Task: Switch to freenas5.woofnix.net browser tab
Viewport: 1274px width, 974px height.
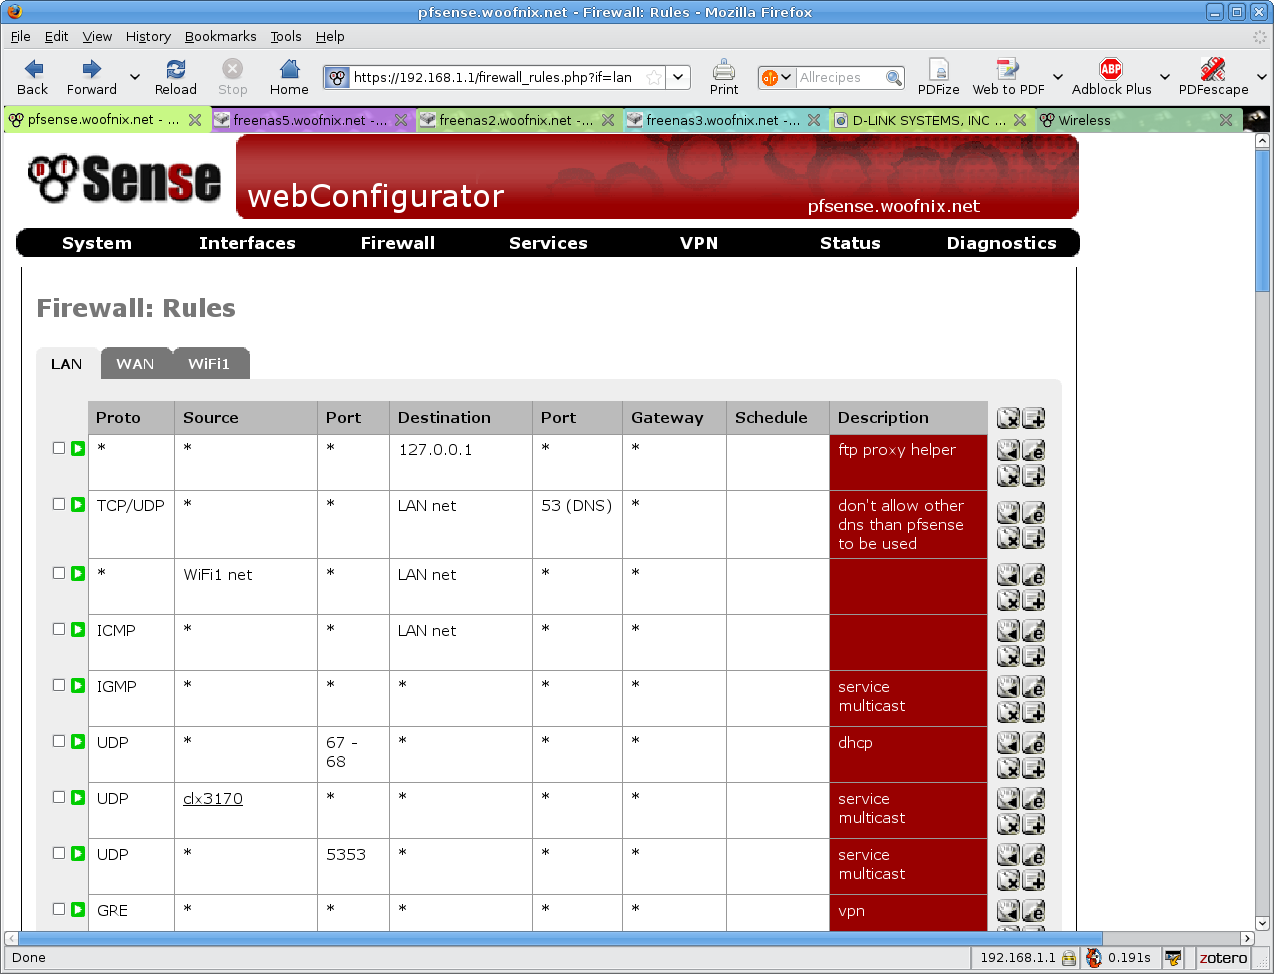Action: 311,120
